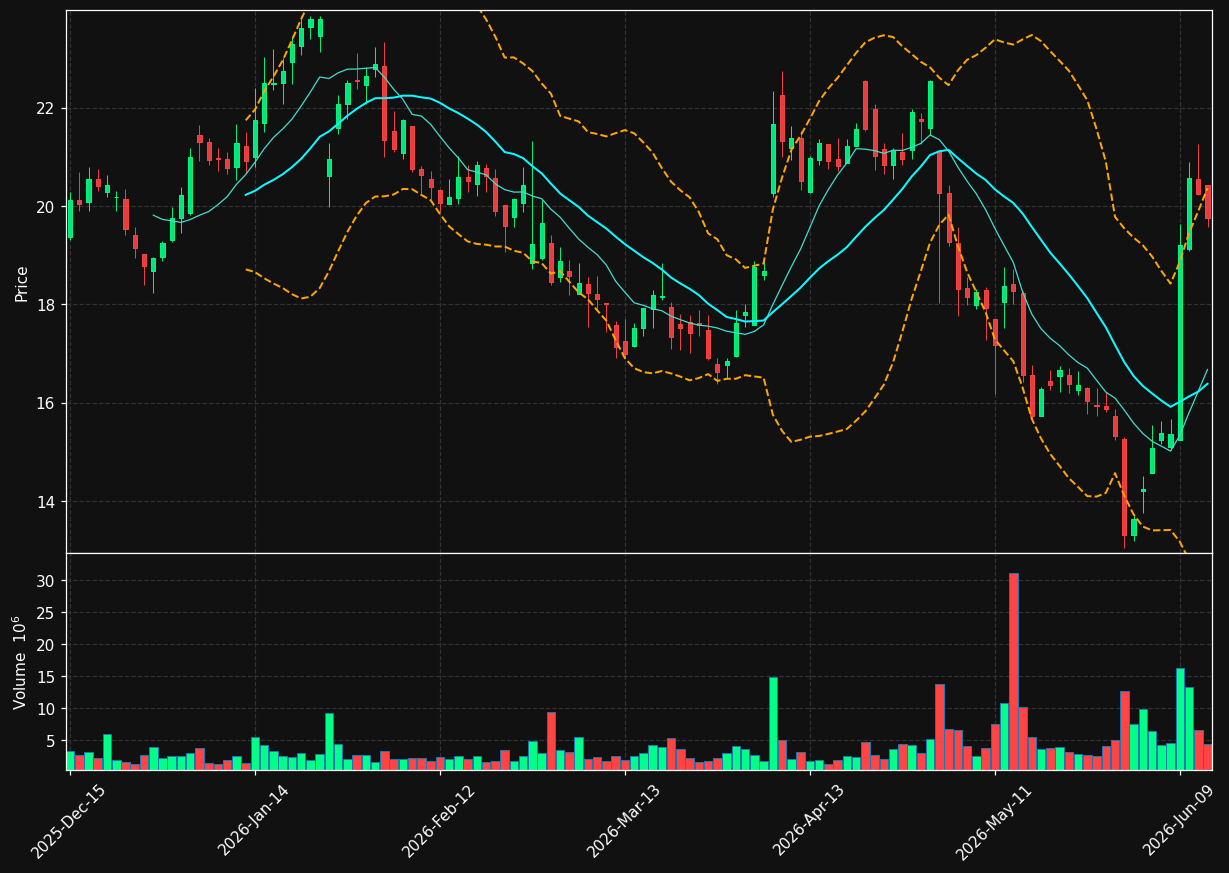Click the 2026-Jan-14 date label
1229x873 pixels.
tap(254, 821)
